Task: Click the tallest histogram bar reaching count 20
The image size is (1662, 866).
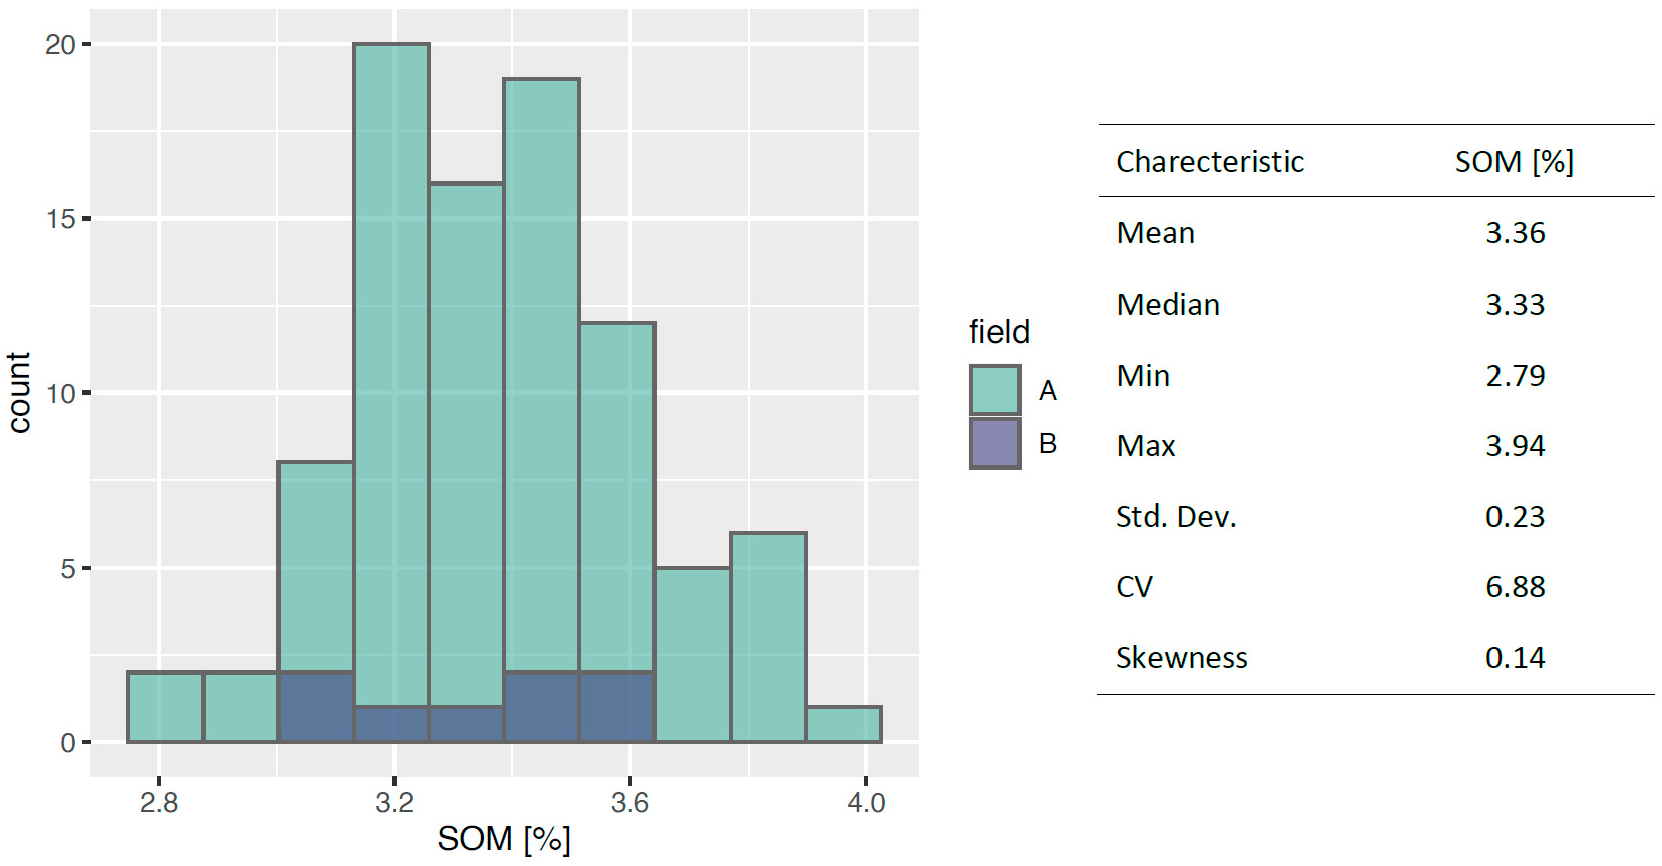Action: pos(391,370)
